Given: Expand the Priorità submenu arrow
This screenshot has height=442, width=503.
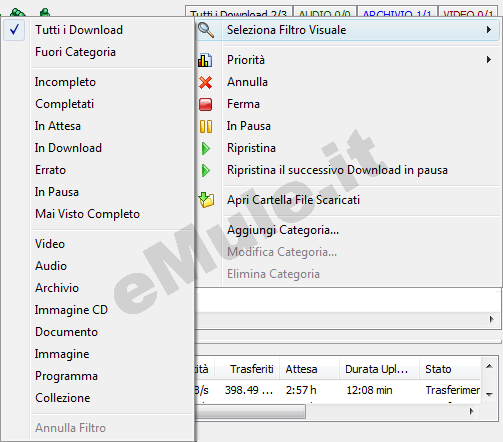Looking at the screenshot, I should point(489,60).
